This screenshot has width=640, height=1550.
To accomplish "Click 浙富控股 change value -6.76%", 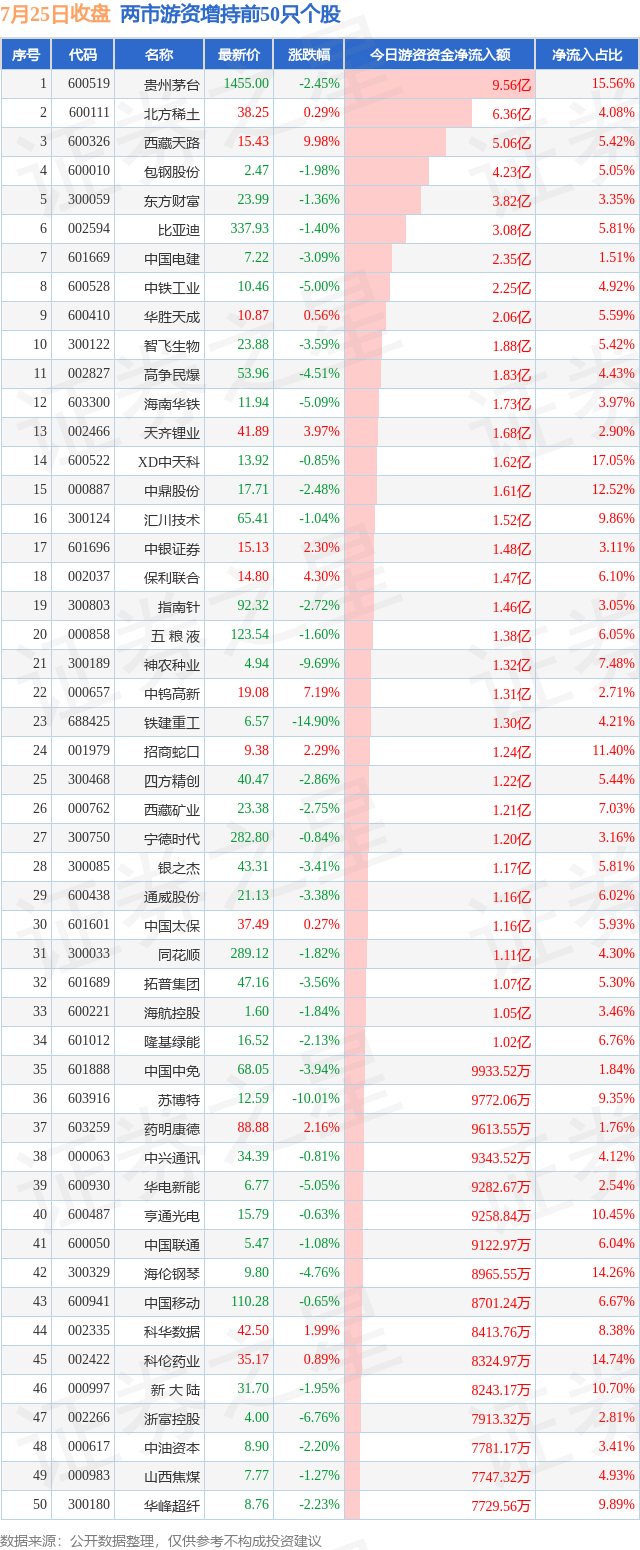I will (x=319, y=1418).
